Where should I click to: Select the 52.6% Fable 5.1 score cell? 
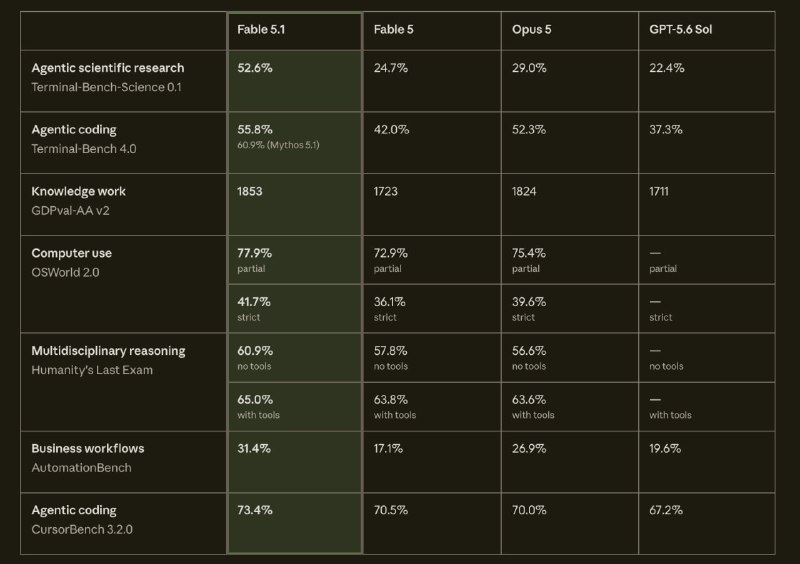coord(255,68)
